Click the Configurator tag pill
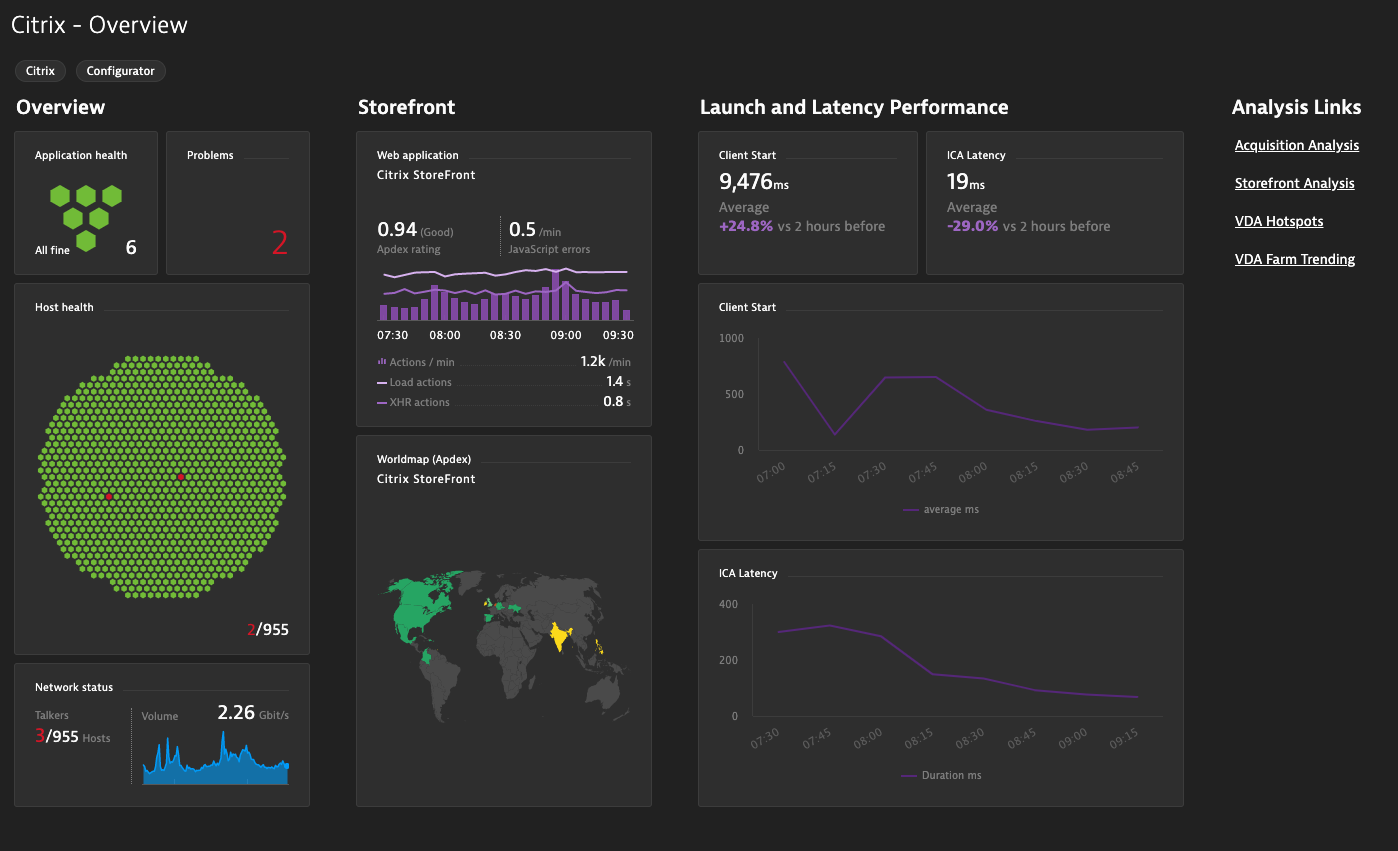 pyautogui.click(x=121, y=71)
